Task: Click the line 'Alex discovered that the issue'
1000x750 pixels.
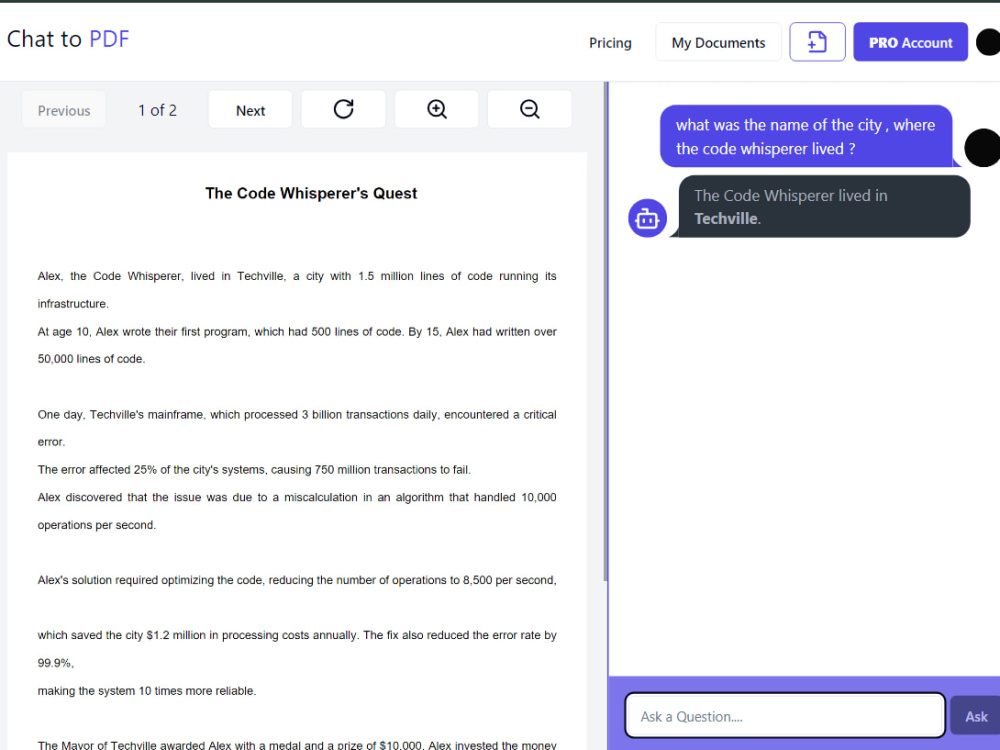Action: [297, 497]
